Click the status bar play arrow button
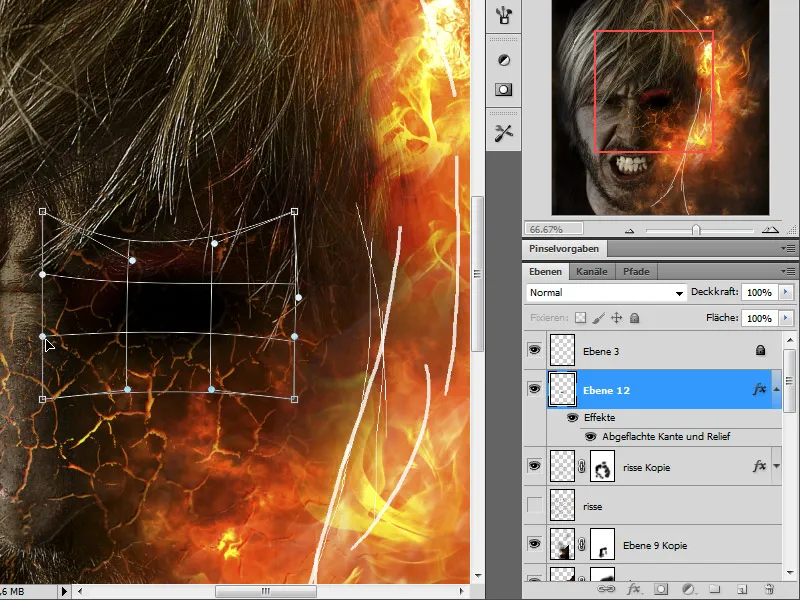Image resolution: width=800 pixels, height=600 pixels. 64,591
